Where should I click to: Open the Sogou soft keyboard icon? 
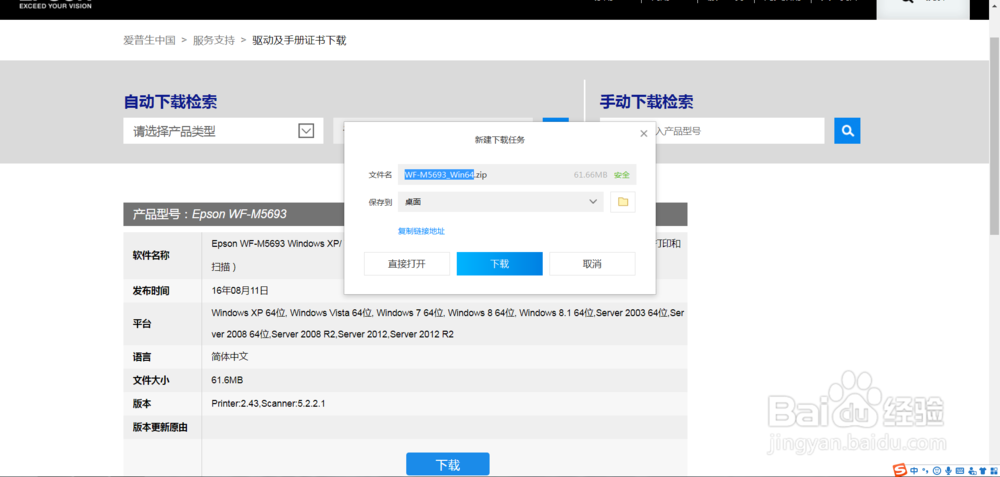point(960,471)
